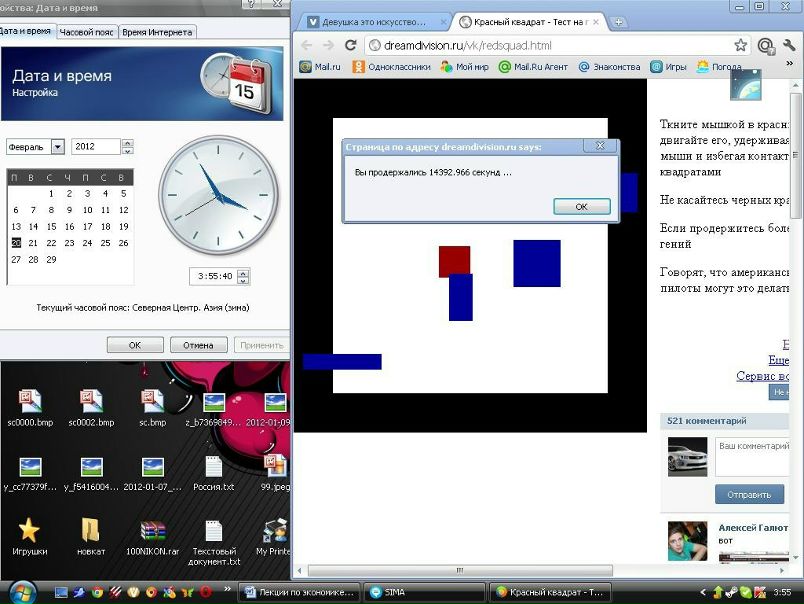Select the Девушка это искусство browser tab

point(372,21)
